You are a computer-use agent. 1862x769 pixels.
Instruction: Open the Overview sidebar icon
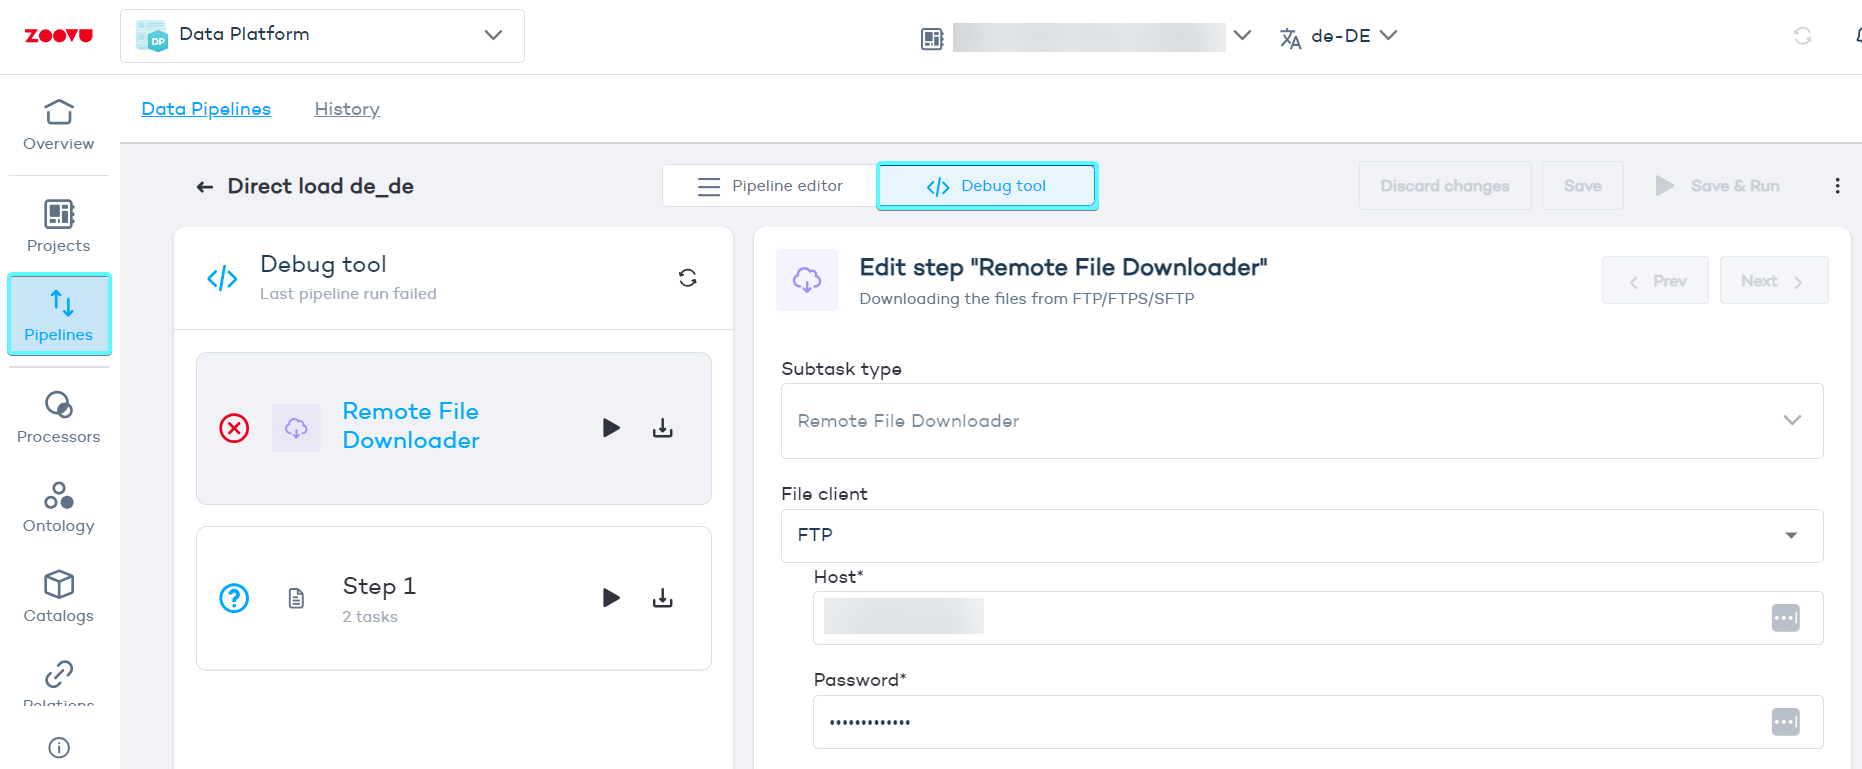click(x=59, y=125)
